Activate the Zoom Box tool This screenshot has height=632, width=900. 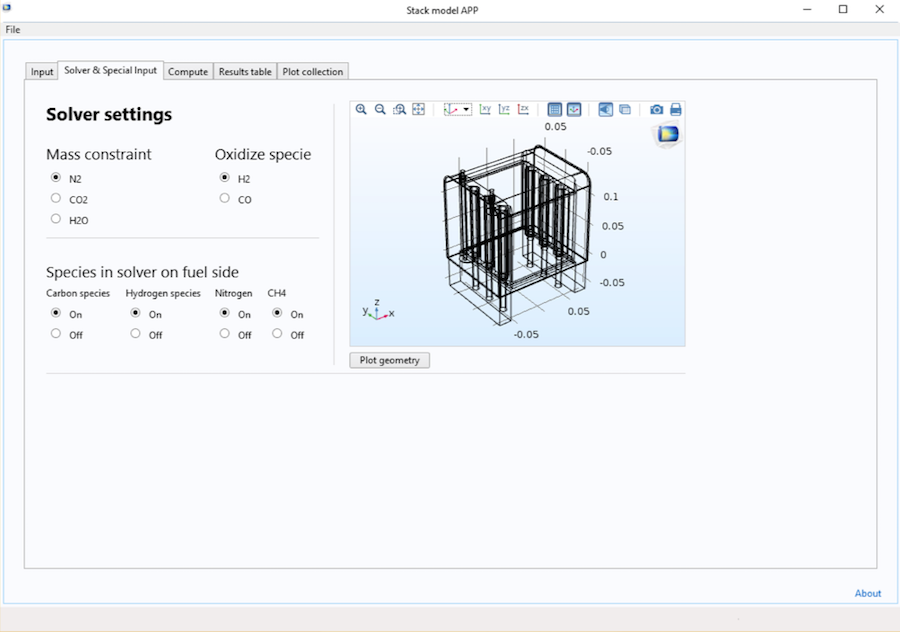coord(399,109)
